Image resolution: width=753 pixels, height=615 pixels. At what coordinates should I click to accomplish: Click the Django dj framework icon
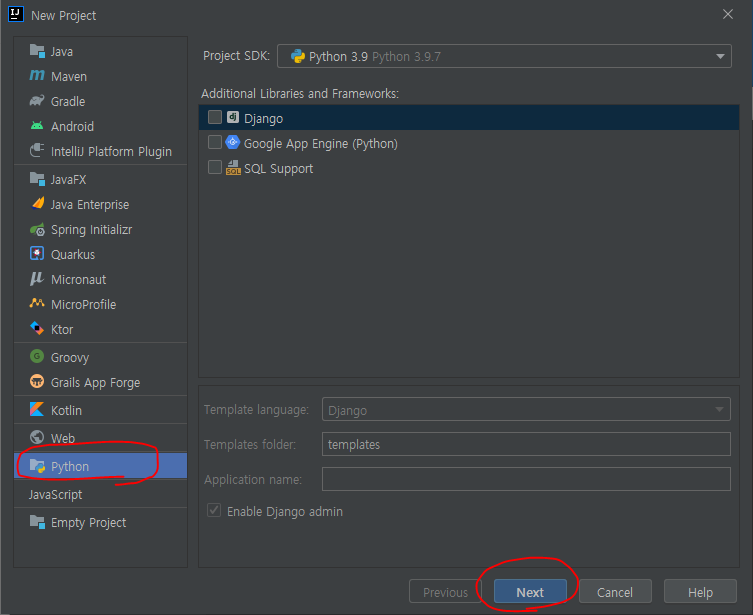tap(233, 117)
